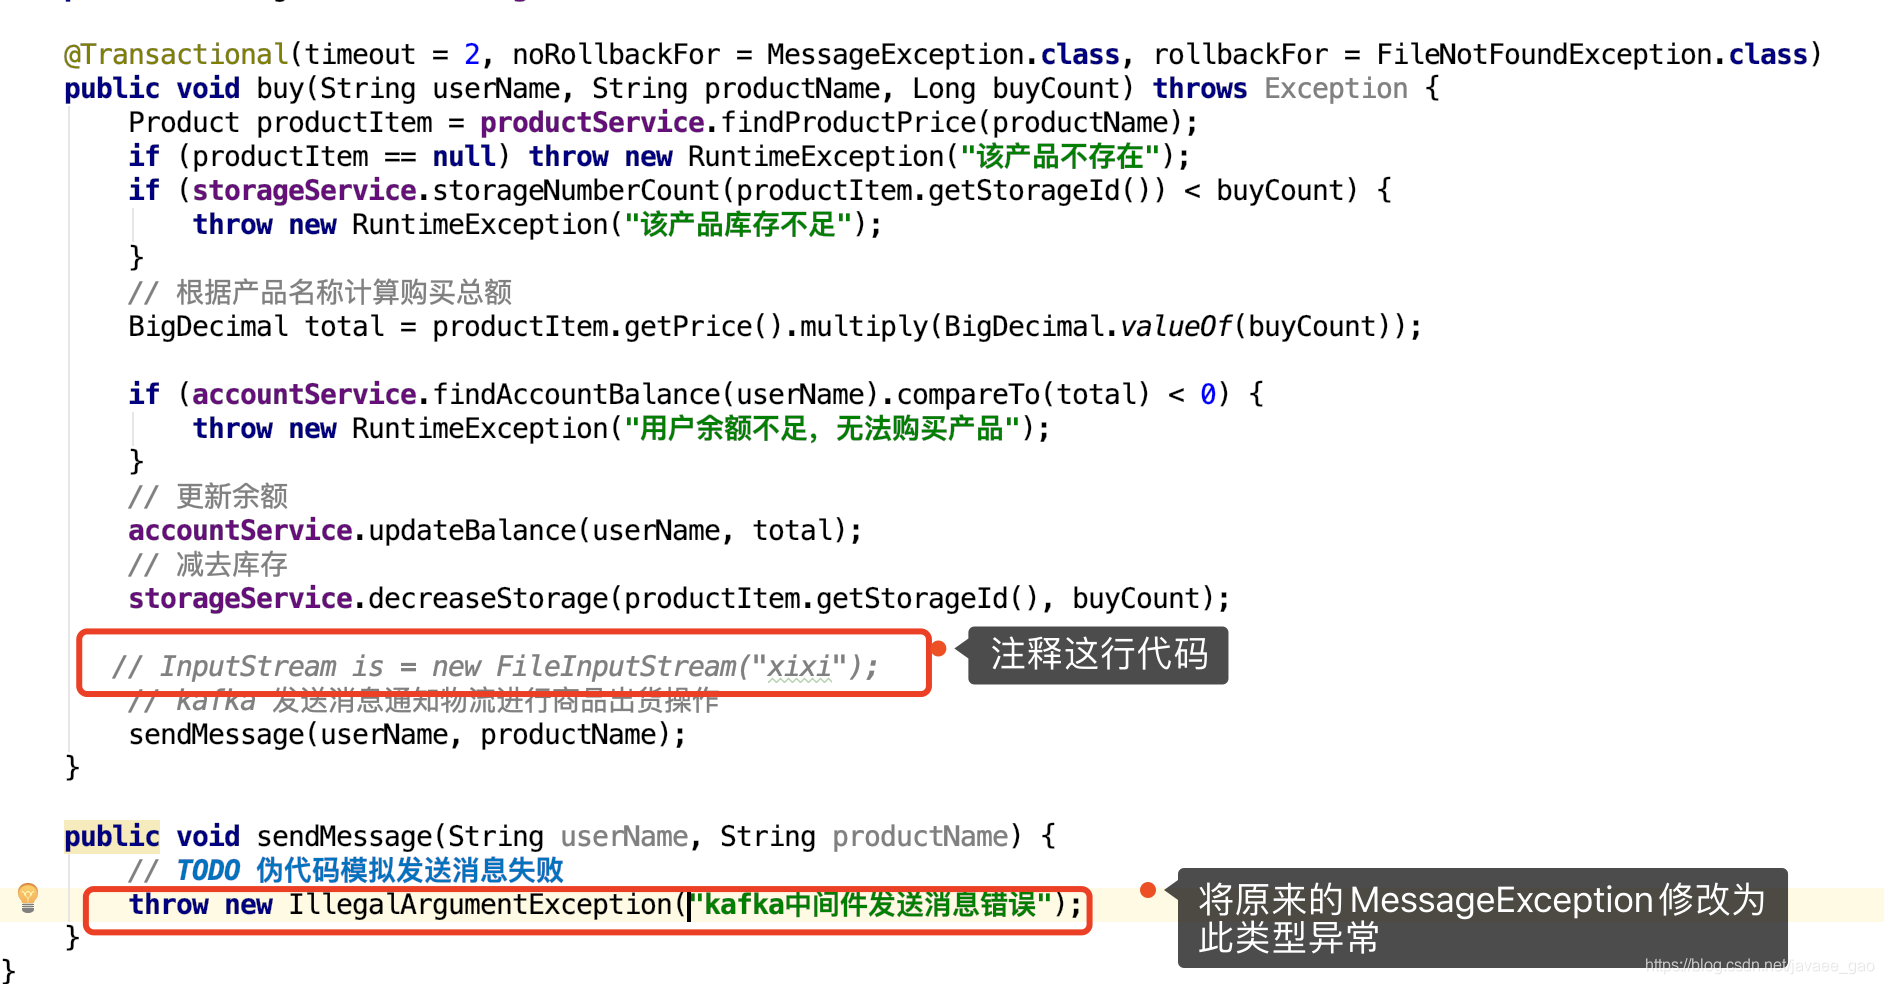Click the buy method name
Image resolution: width=1884 pixels, height=984 pixels.
coord(280,88)
